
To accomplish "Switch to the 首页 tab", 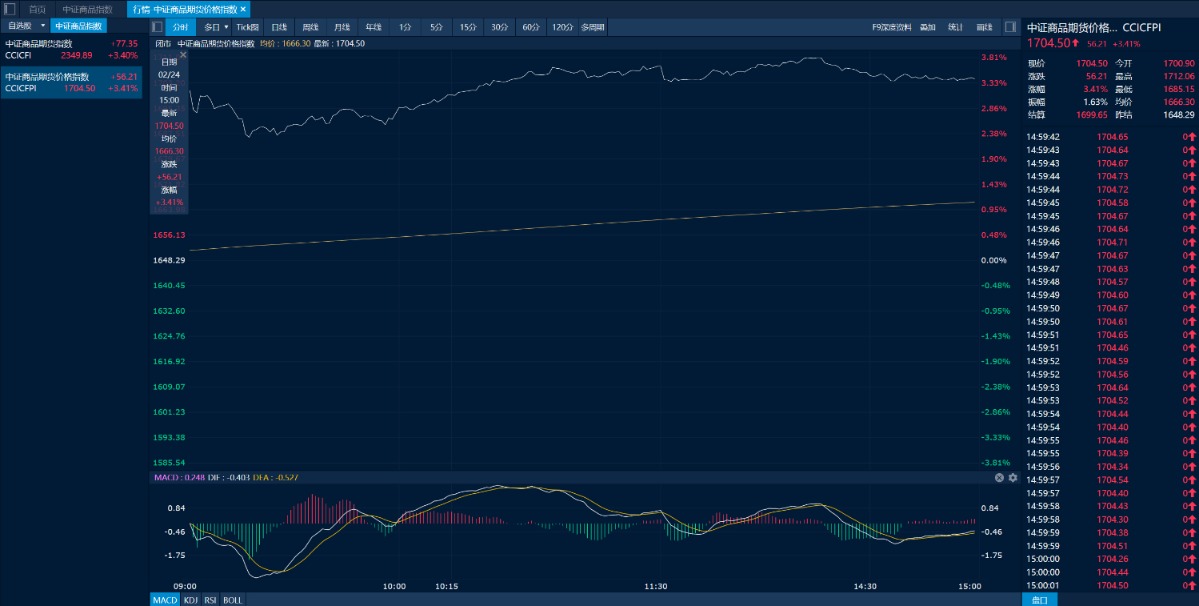I will [37, 9].
